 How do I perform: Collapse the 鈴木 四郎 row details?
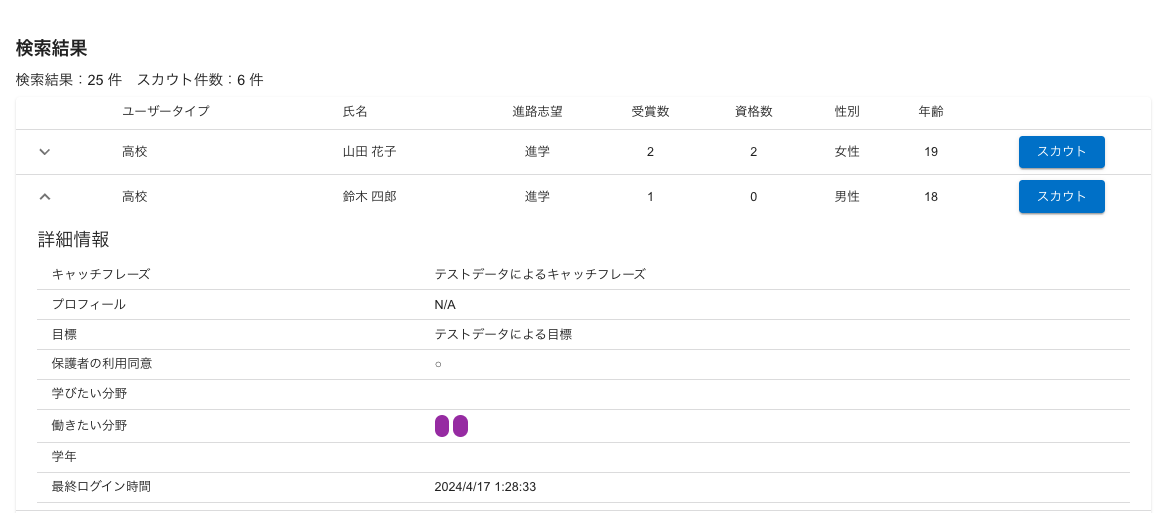45,196
